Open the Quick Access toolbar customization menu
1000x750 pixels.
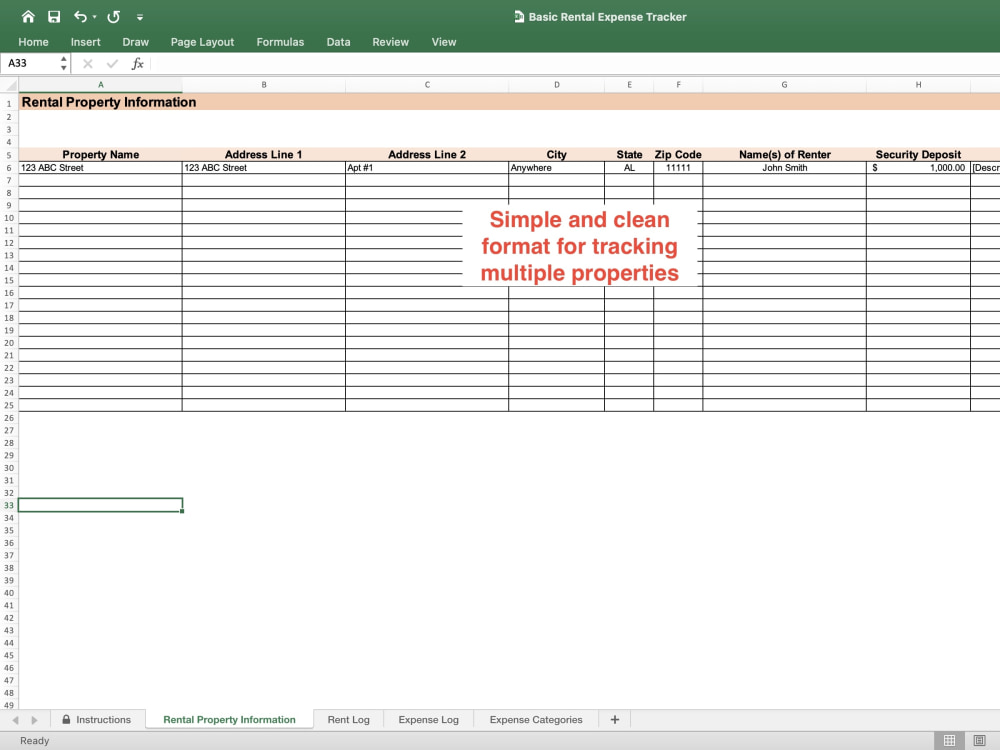click(140, 17)
